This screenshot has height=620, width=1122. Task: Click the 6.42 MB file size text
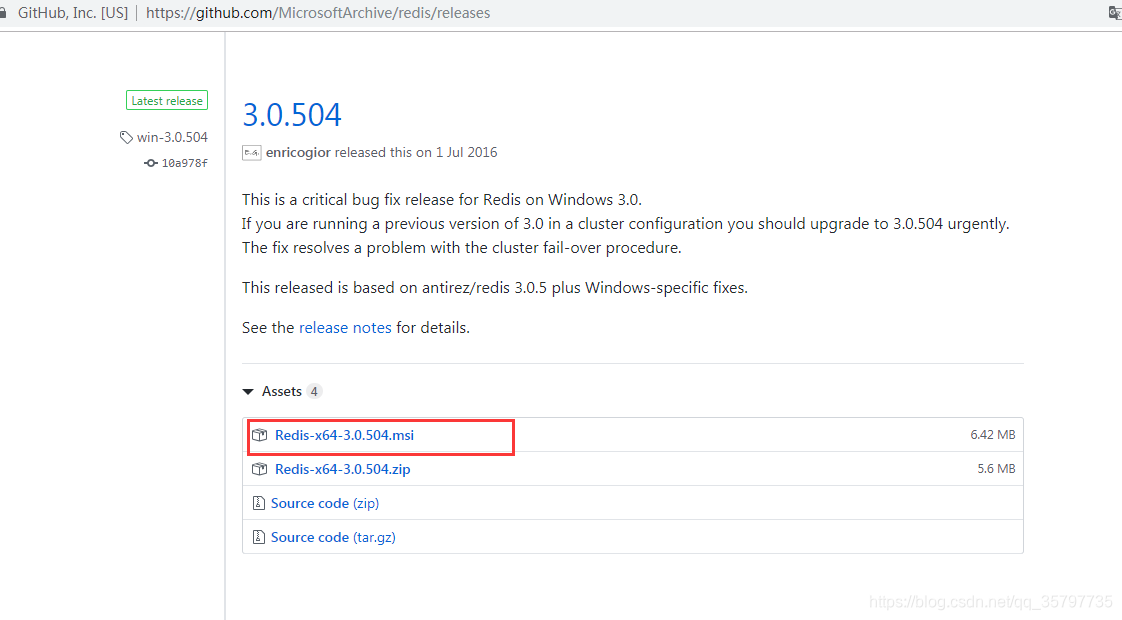click(992, 435)
